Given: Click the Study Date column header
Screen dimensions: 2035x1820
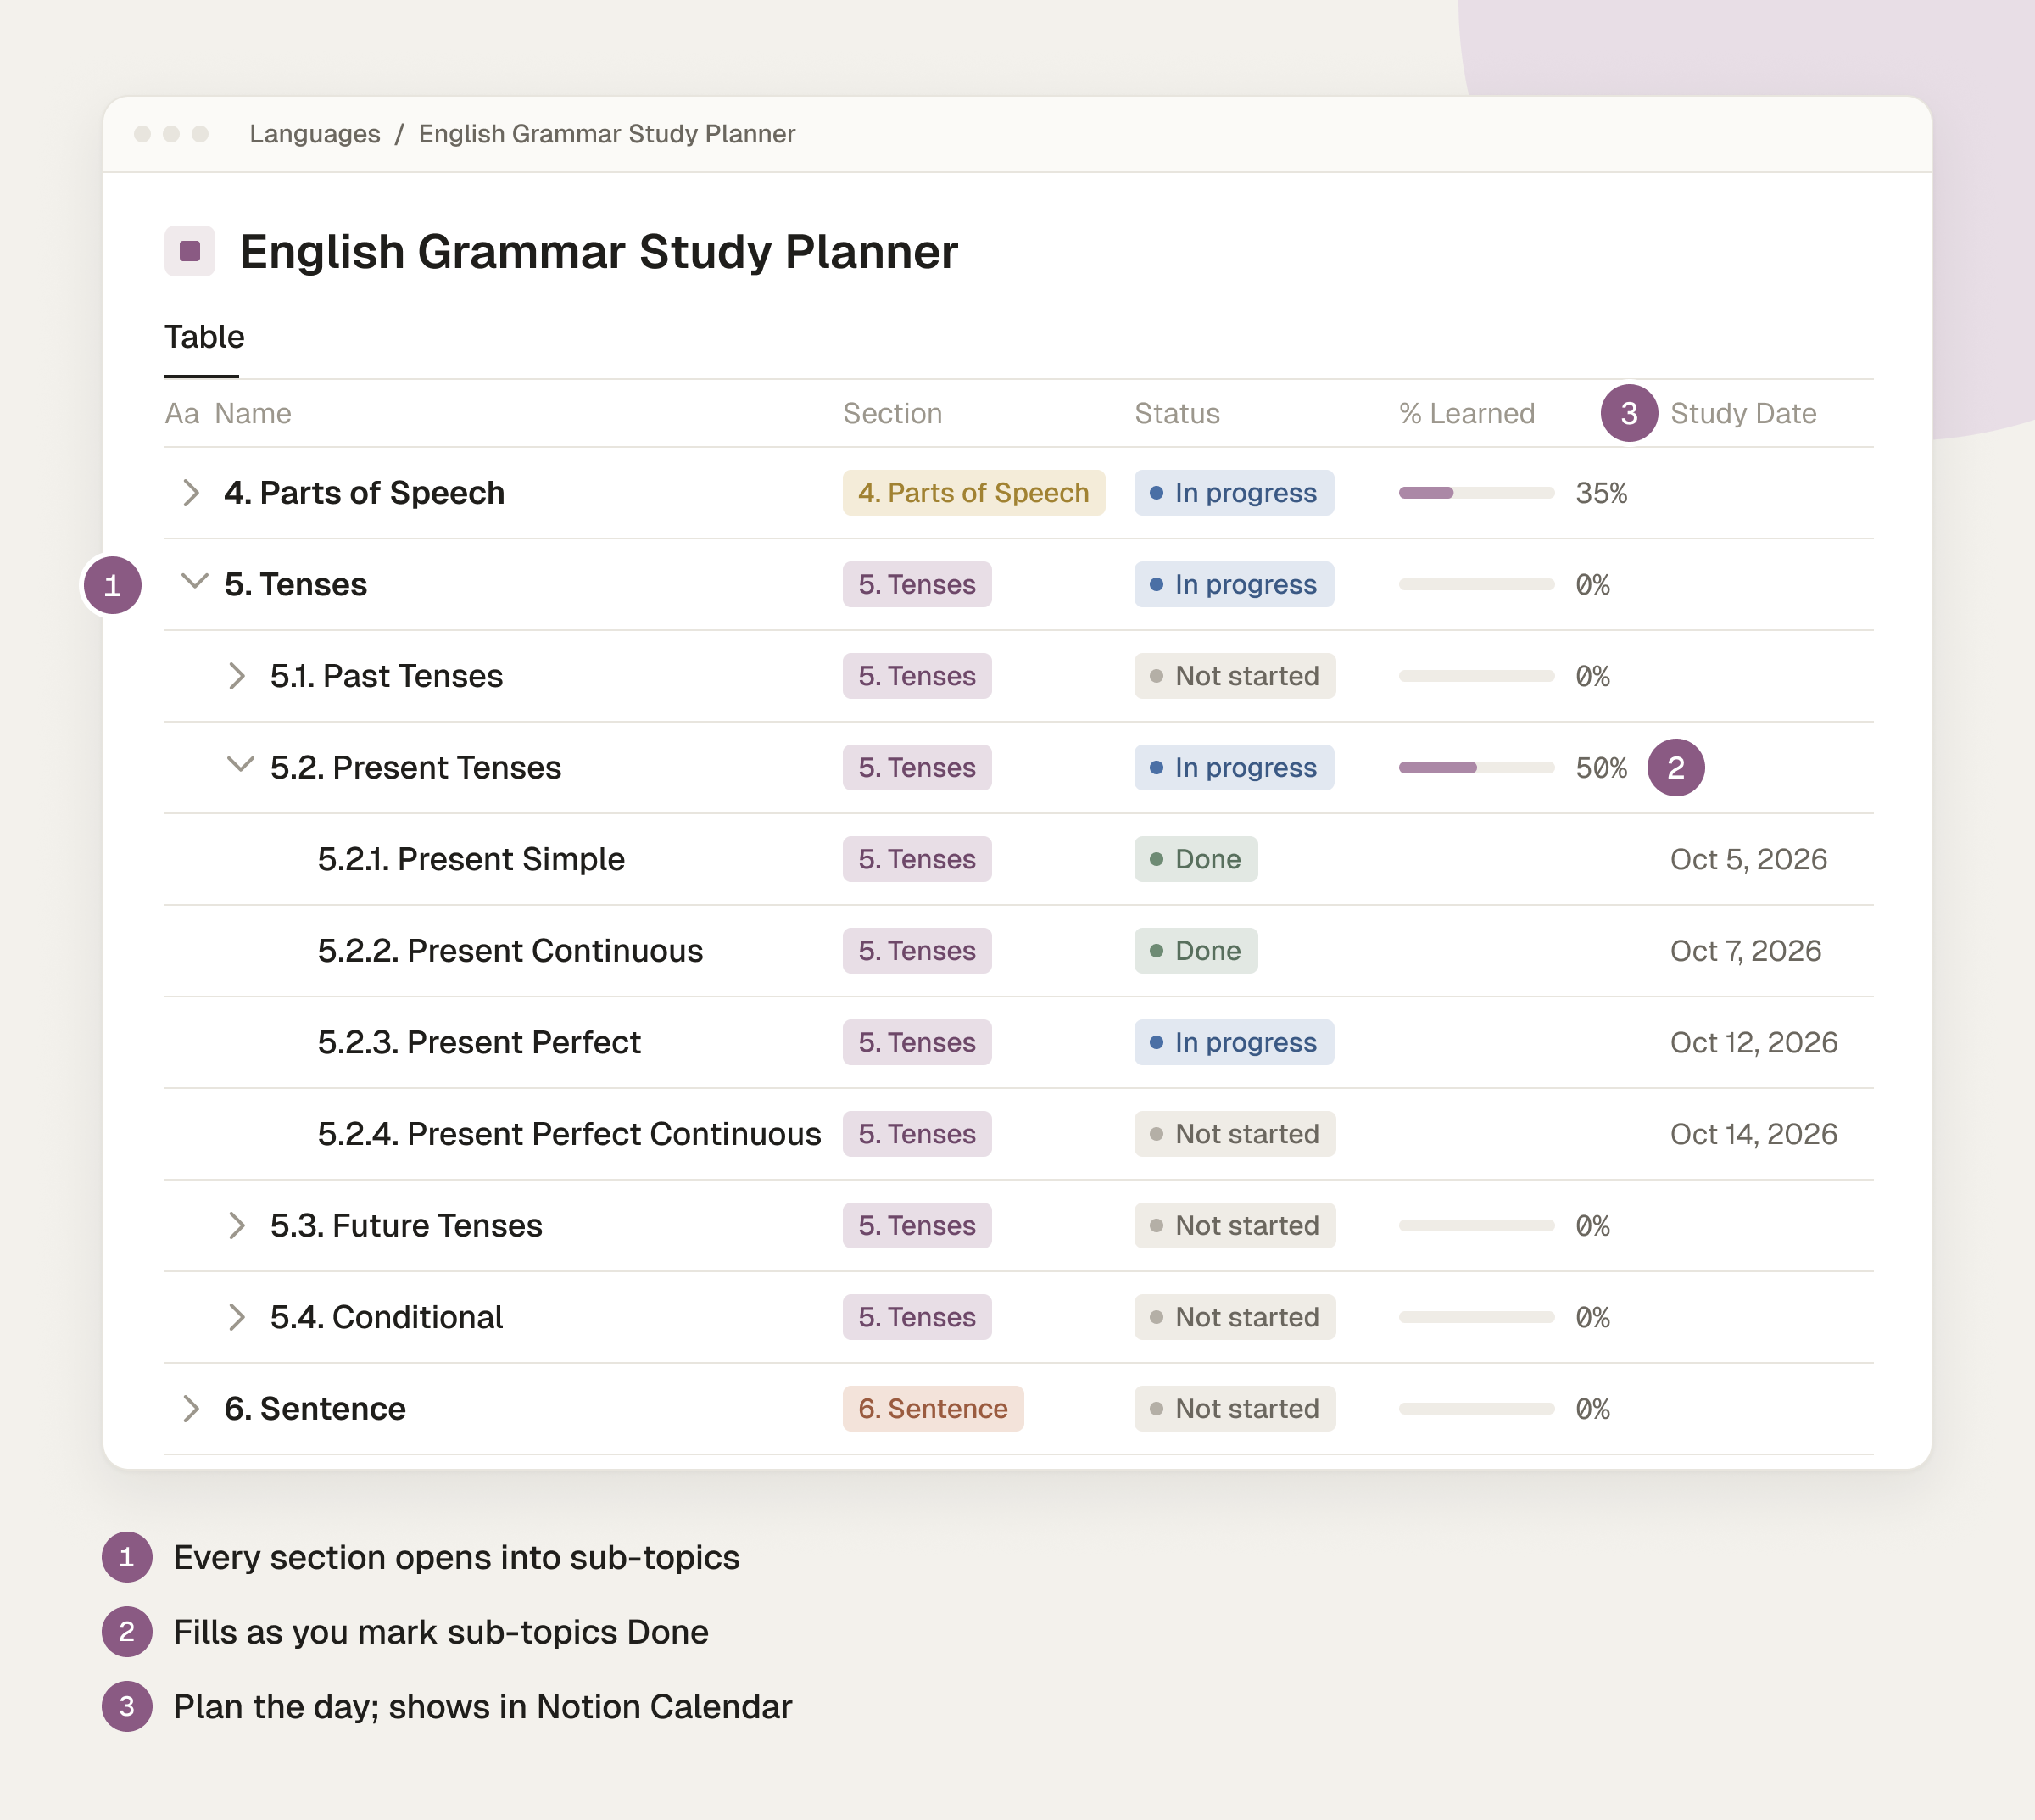Looking at the screenshot, I should (1743, 413).
